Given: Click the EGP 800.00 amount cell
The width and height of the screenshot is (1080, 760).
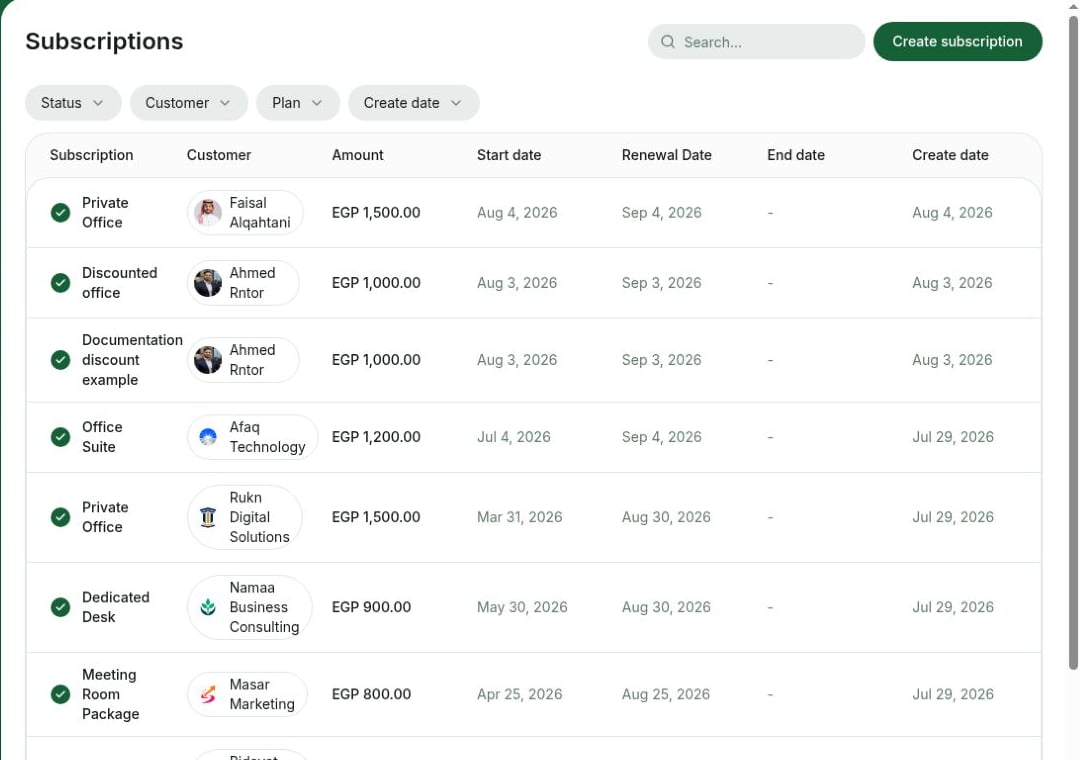Looking at the screenshot, I should [371, 695].
